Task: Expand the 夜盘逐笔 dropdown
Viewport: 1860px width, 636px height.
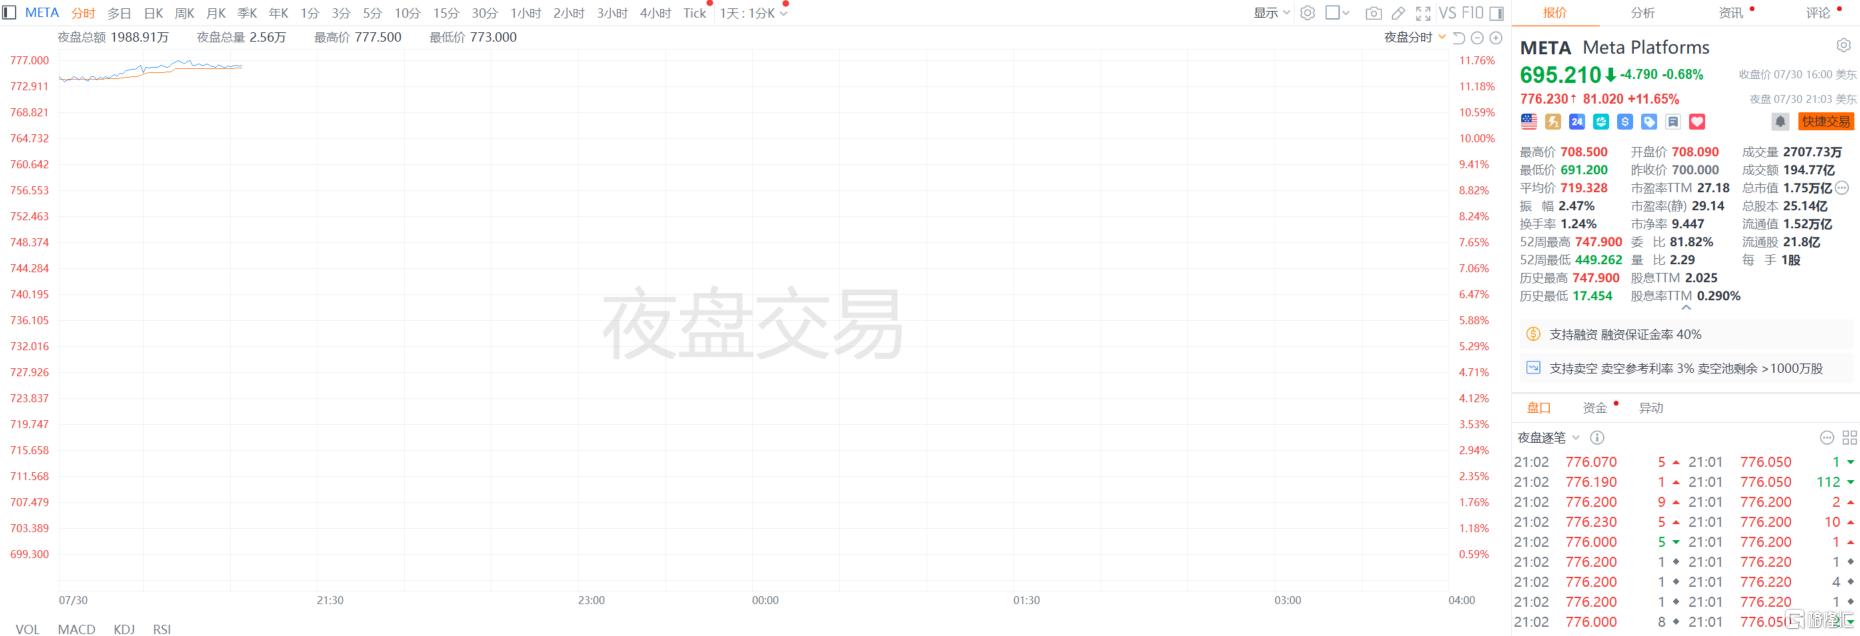Action: click(1548, 438)
